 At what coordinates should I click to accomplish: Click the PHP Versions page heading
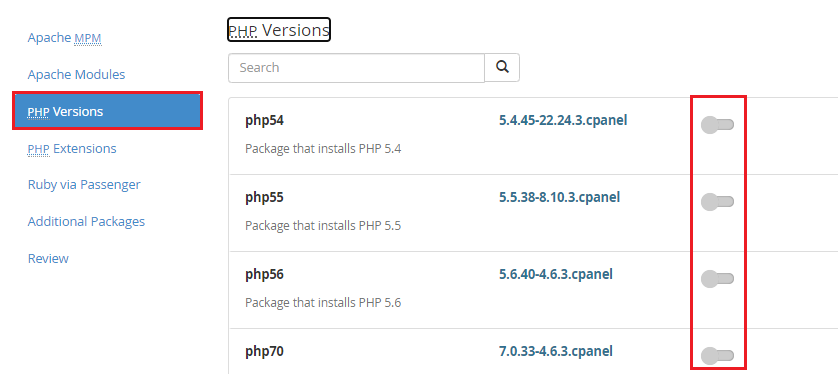279,29
